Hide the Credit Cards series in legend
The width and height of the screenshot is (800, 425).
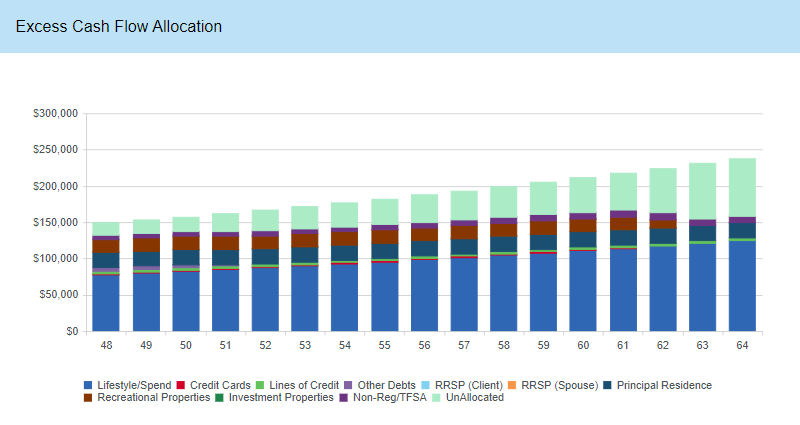(213, 385)
